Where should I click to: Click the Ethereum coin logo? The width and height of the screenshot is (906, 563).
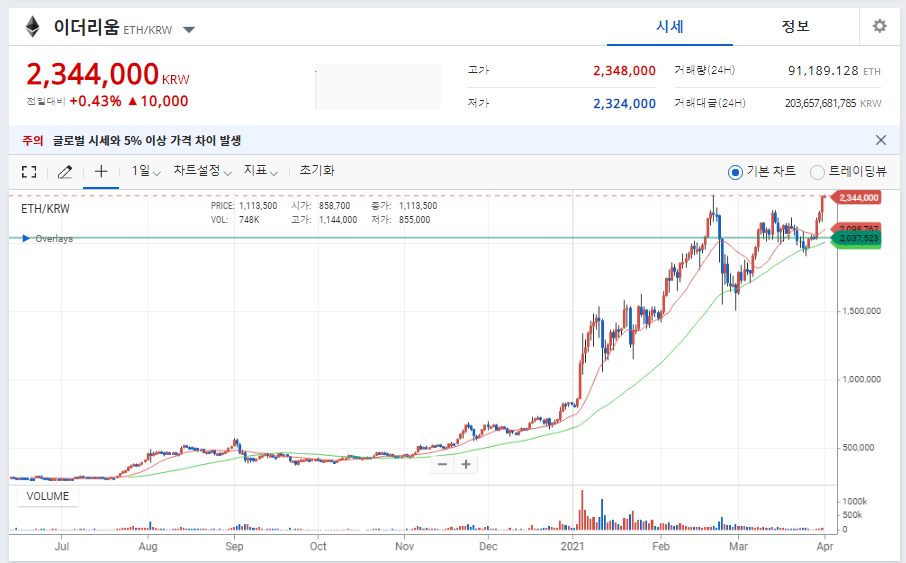(33, 27)
